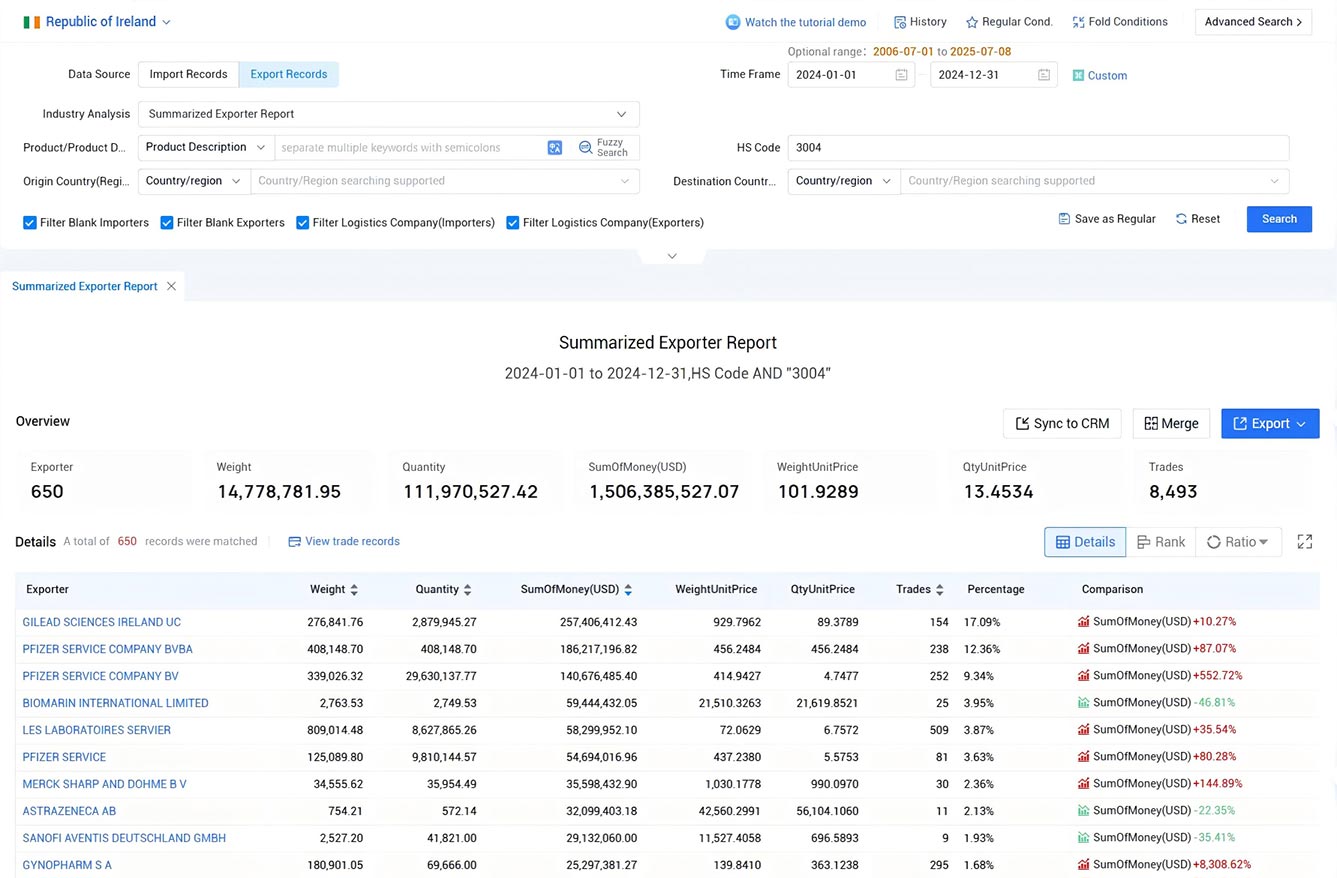Open Origin Country/region type dropdown
1337x878 pixels.
[x=194, y=181]
